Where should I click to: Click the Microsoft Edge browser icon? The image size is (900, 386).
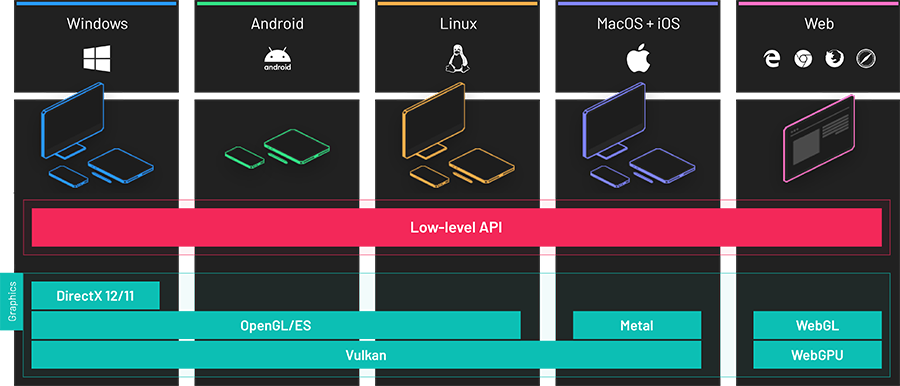[x=772, y=59]
